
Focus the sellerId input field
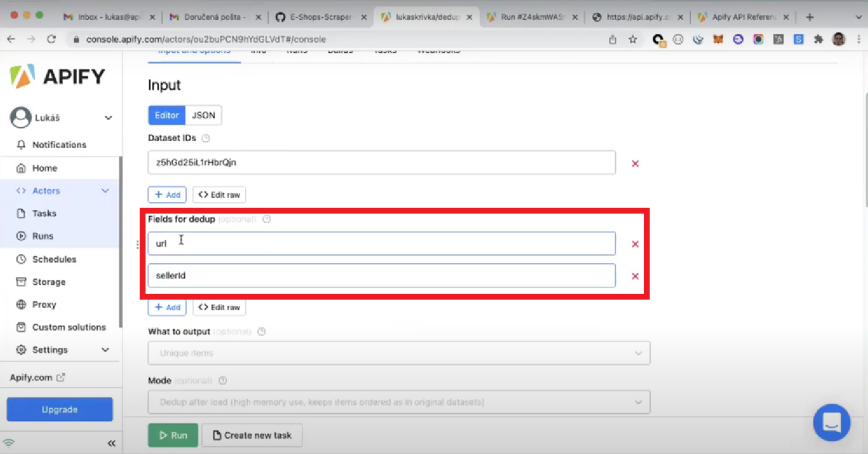(381, 276)
